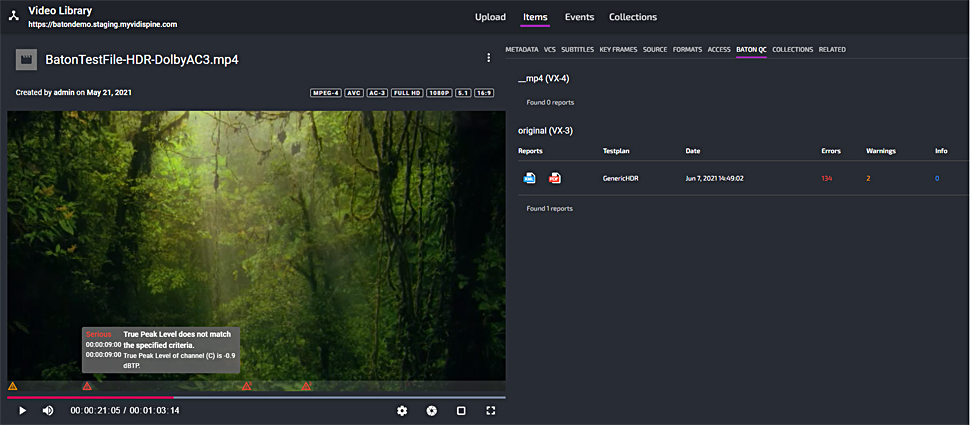The image size is (970, 425).
Task: Click the snapshot aperture icon in player
Action: pos(432,410)
